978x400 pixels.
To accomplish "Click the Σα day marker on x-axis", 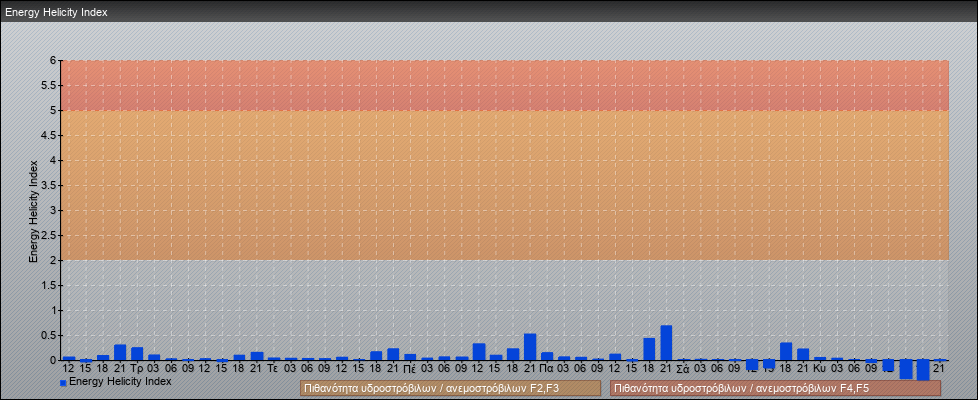I will click(682, 369).
